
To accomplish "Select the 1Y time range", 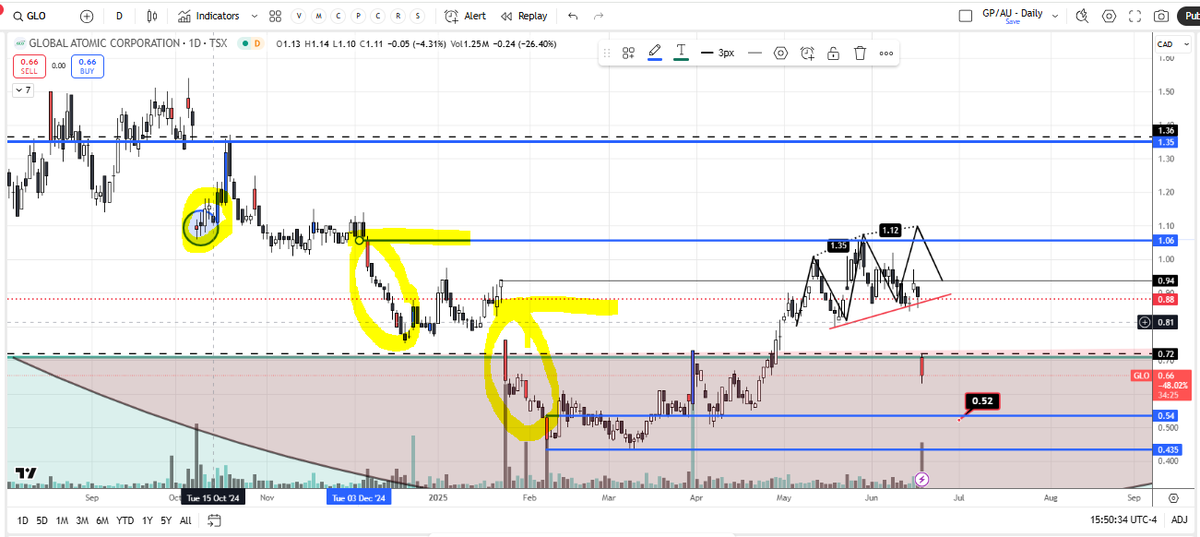I will coord(147,520).
